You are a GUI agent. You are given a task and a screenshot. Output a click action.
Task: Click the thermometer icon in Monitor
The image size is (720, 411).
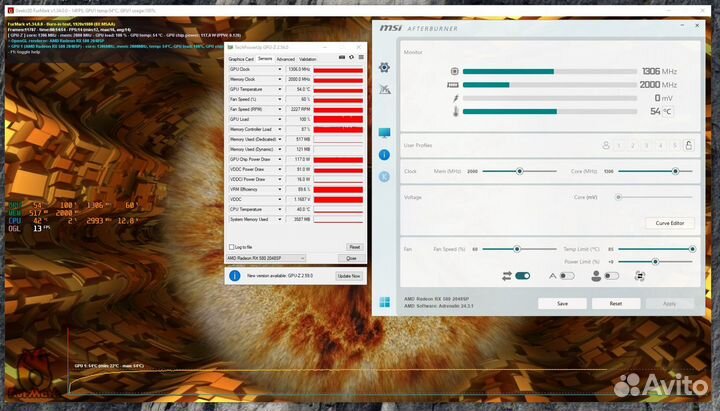(456, 111)
